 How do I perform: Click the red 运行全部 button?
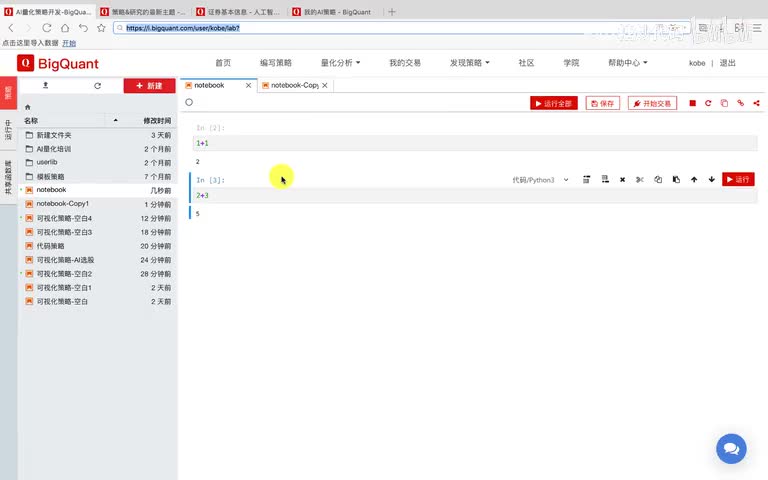553,103
